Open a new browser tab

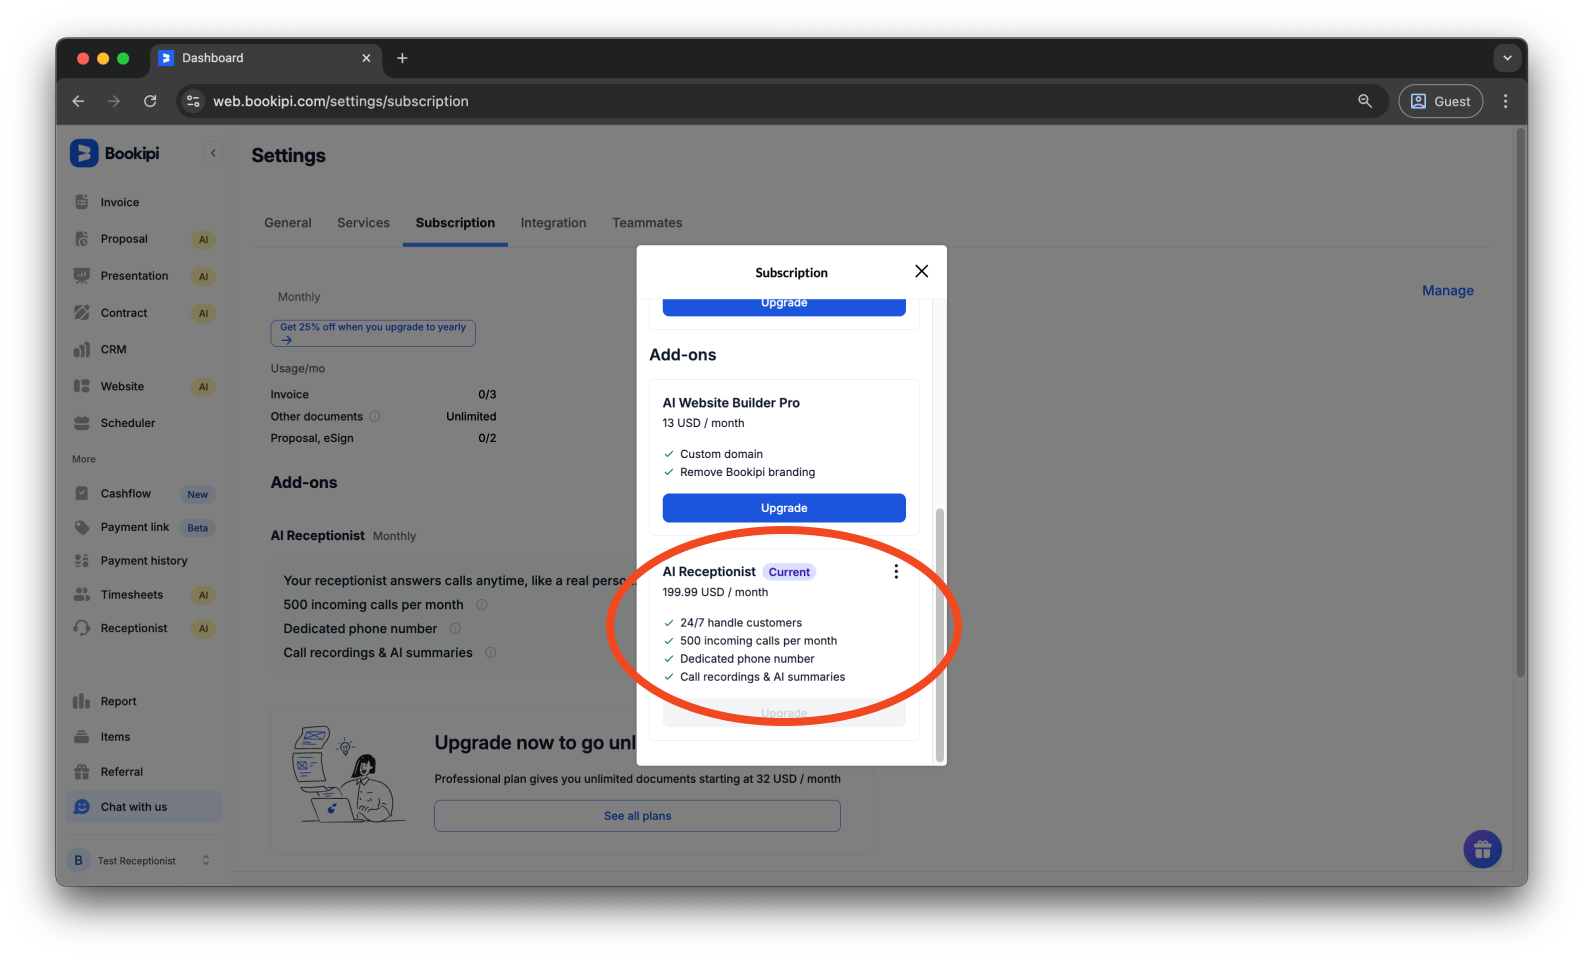402,58
